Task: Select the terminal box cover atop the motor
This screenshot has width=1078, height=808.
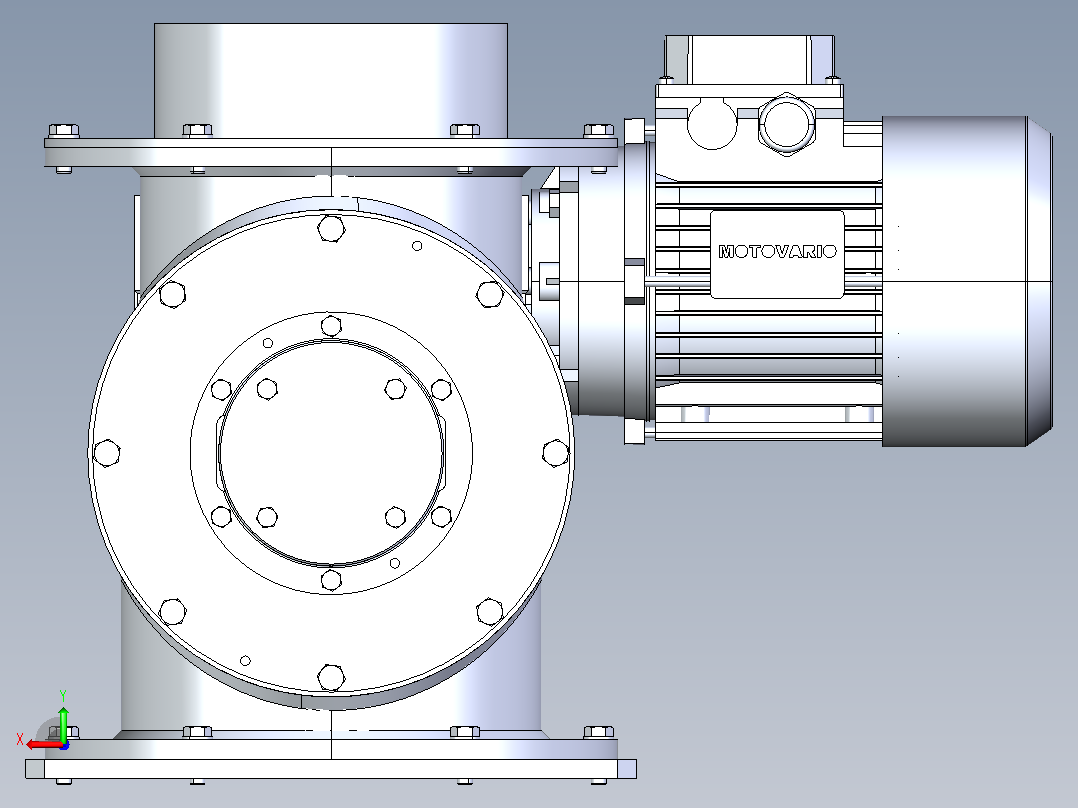Action: point(749,60)
